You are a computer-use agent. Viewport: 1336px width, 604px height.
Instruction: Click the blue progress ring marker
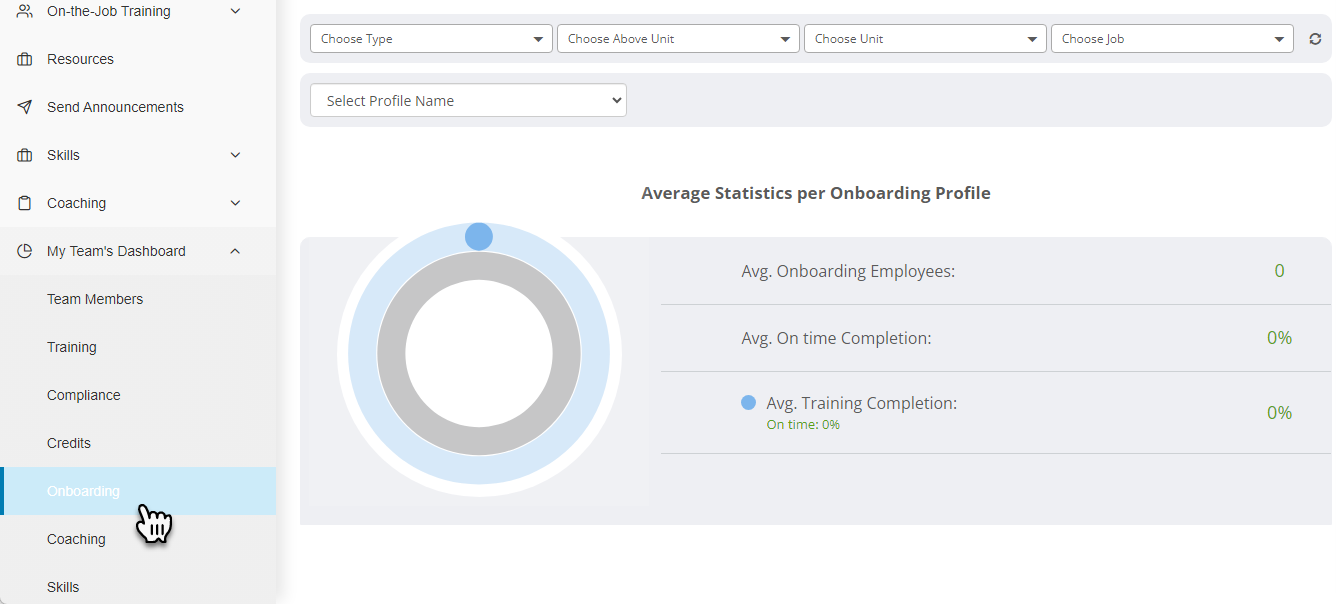[x=478, y=236]
